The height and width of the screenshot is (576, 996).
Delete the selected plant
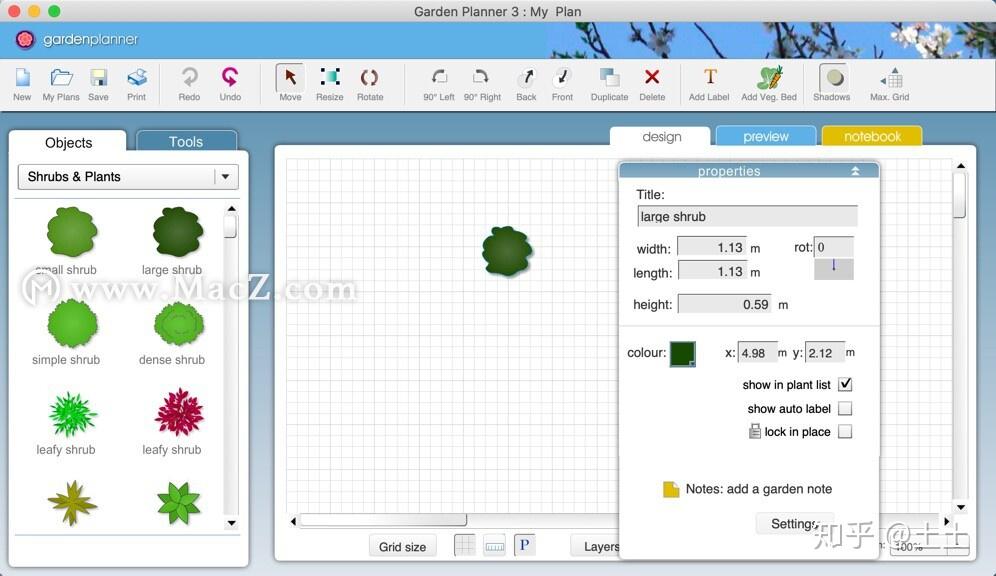[653, 83]
